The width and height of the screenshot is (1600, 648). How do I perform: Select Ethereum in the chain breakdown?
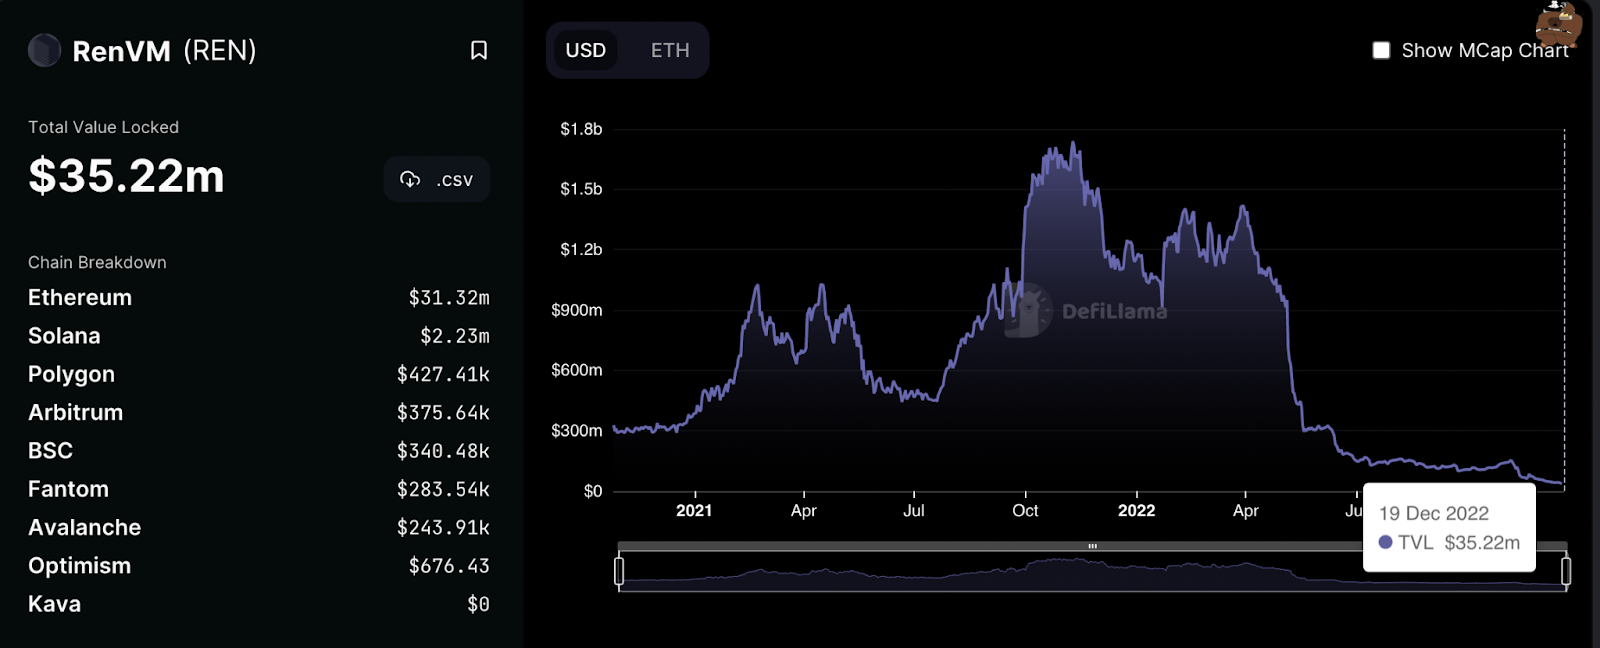pyautogui.click(x=80, y=298)
